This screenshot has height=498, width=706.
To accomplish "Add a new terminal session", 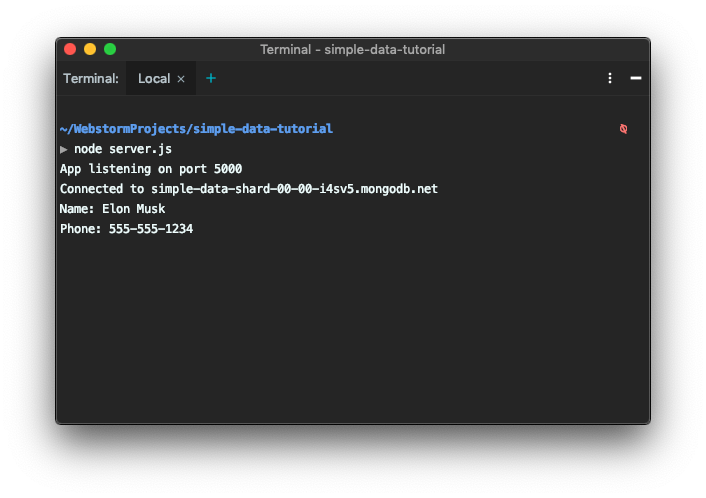I will 211,78.
